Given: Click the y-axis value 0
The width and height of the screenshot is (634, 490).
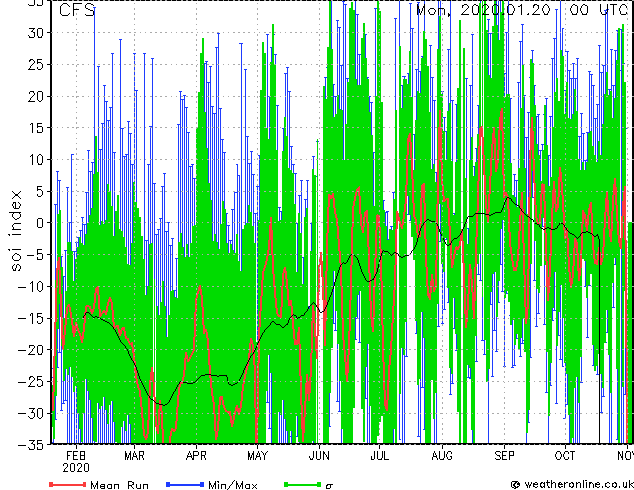Looking at the screenshot, I should (40, 223).
